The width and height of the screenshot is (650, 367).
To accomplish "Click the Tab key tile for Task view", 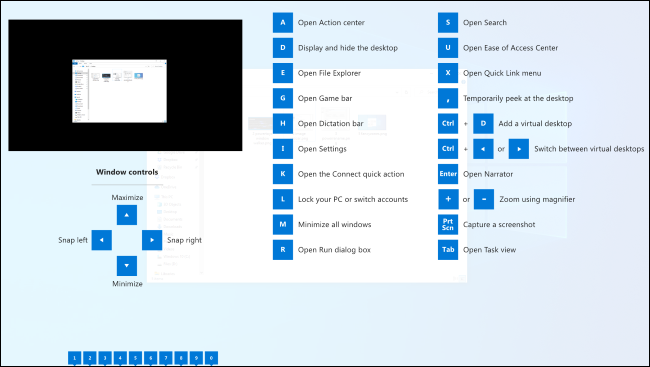I will pos(448,250).
